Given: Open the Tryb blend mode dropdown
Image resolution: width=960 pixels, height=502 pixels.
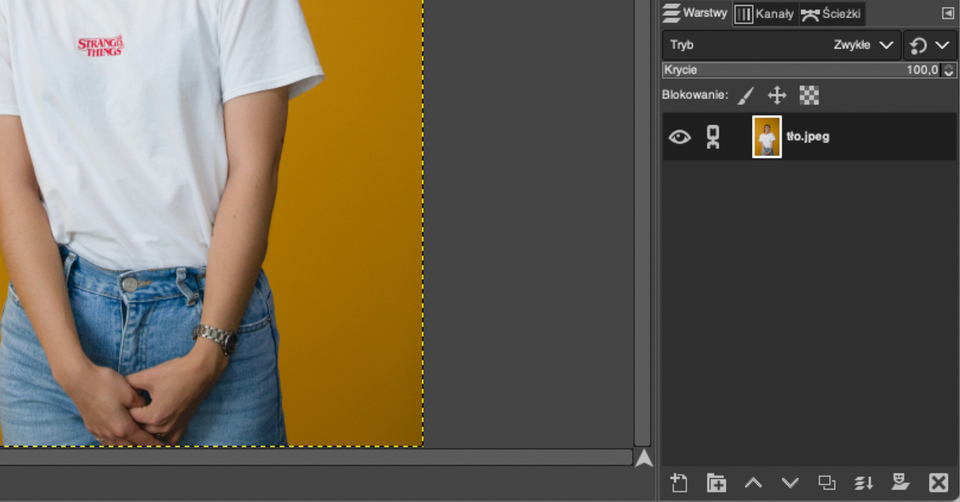Looking at the screenshot, I should pos(781,45).
